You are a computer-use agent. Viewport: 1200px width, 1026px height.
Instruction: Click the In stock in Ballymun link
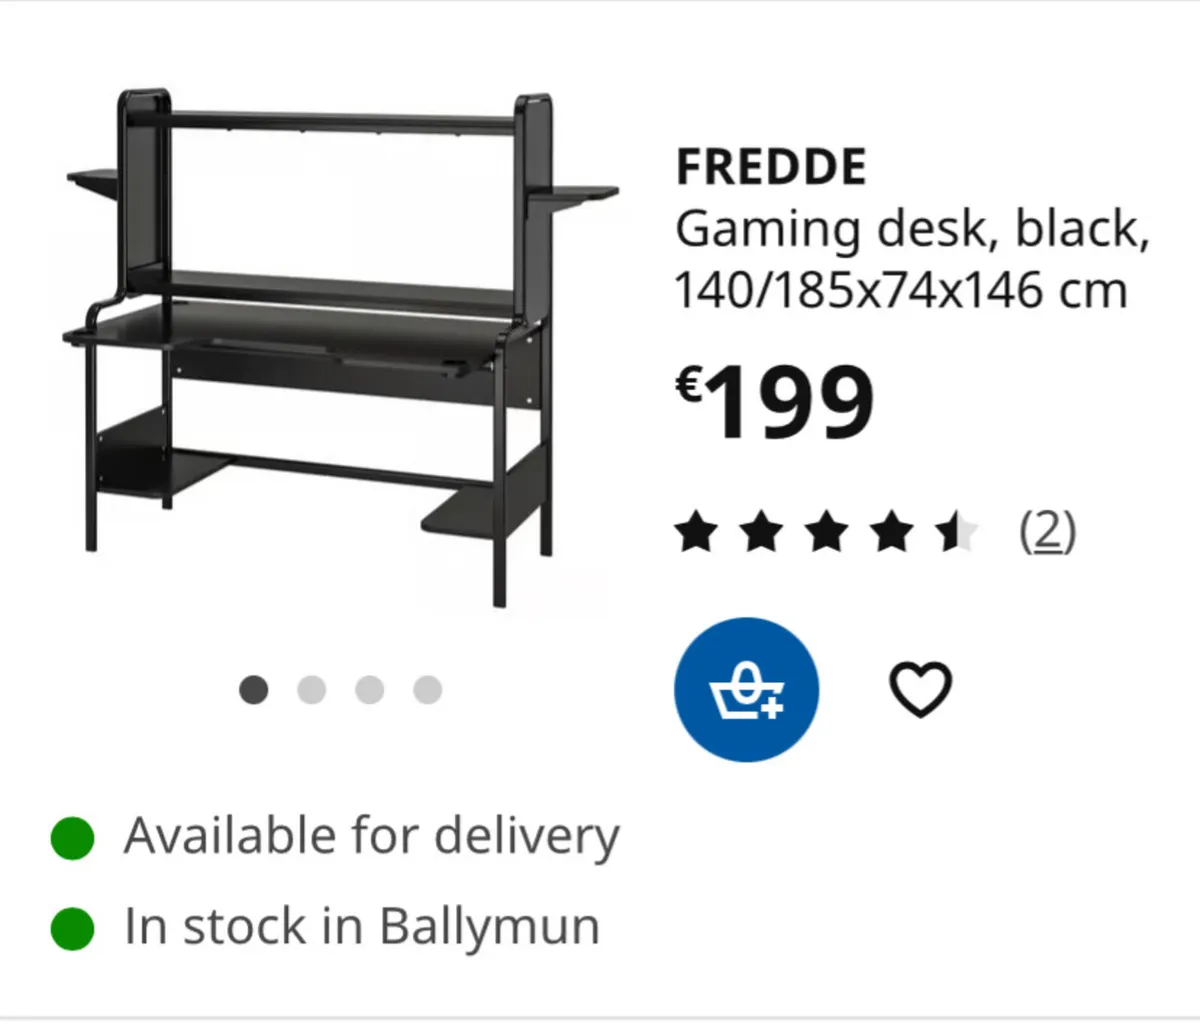coord(360,926)
